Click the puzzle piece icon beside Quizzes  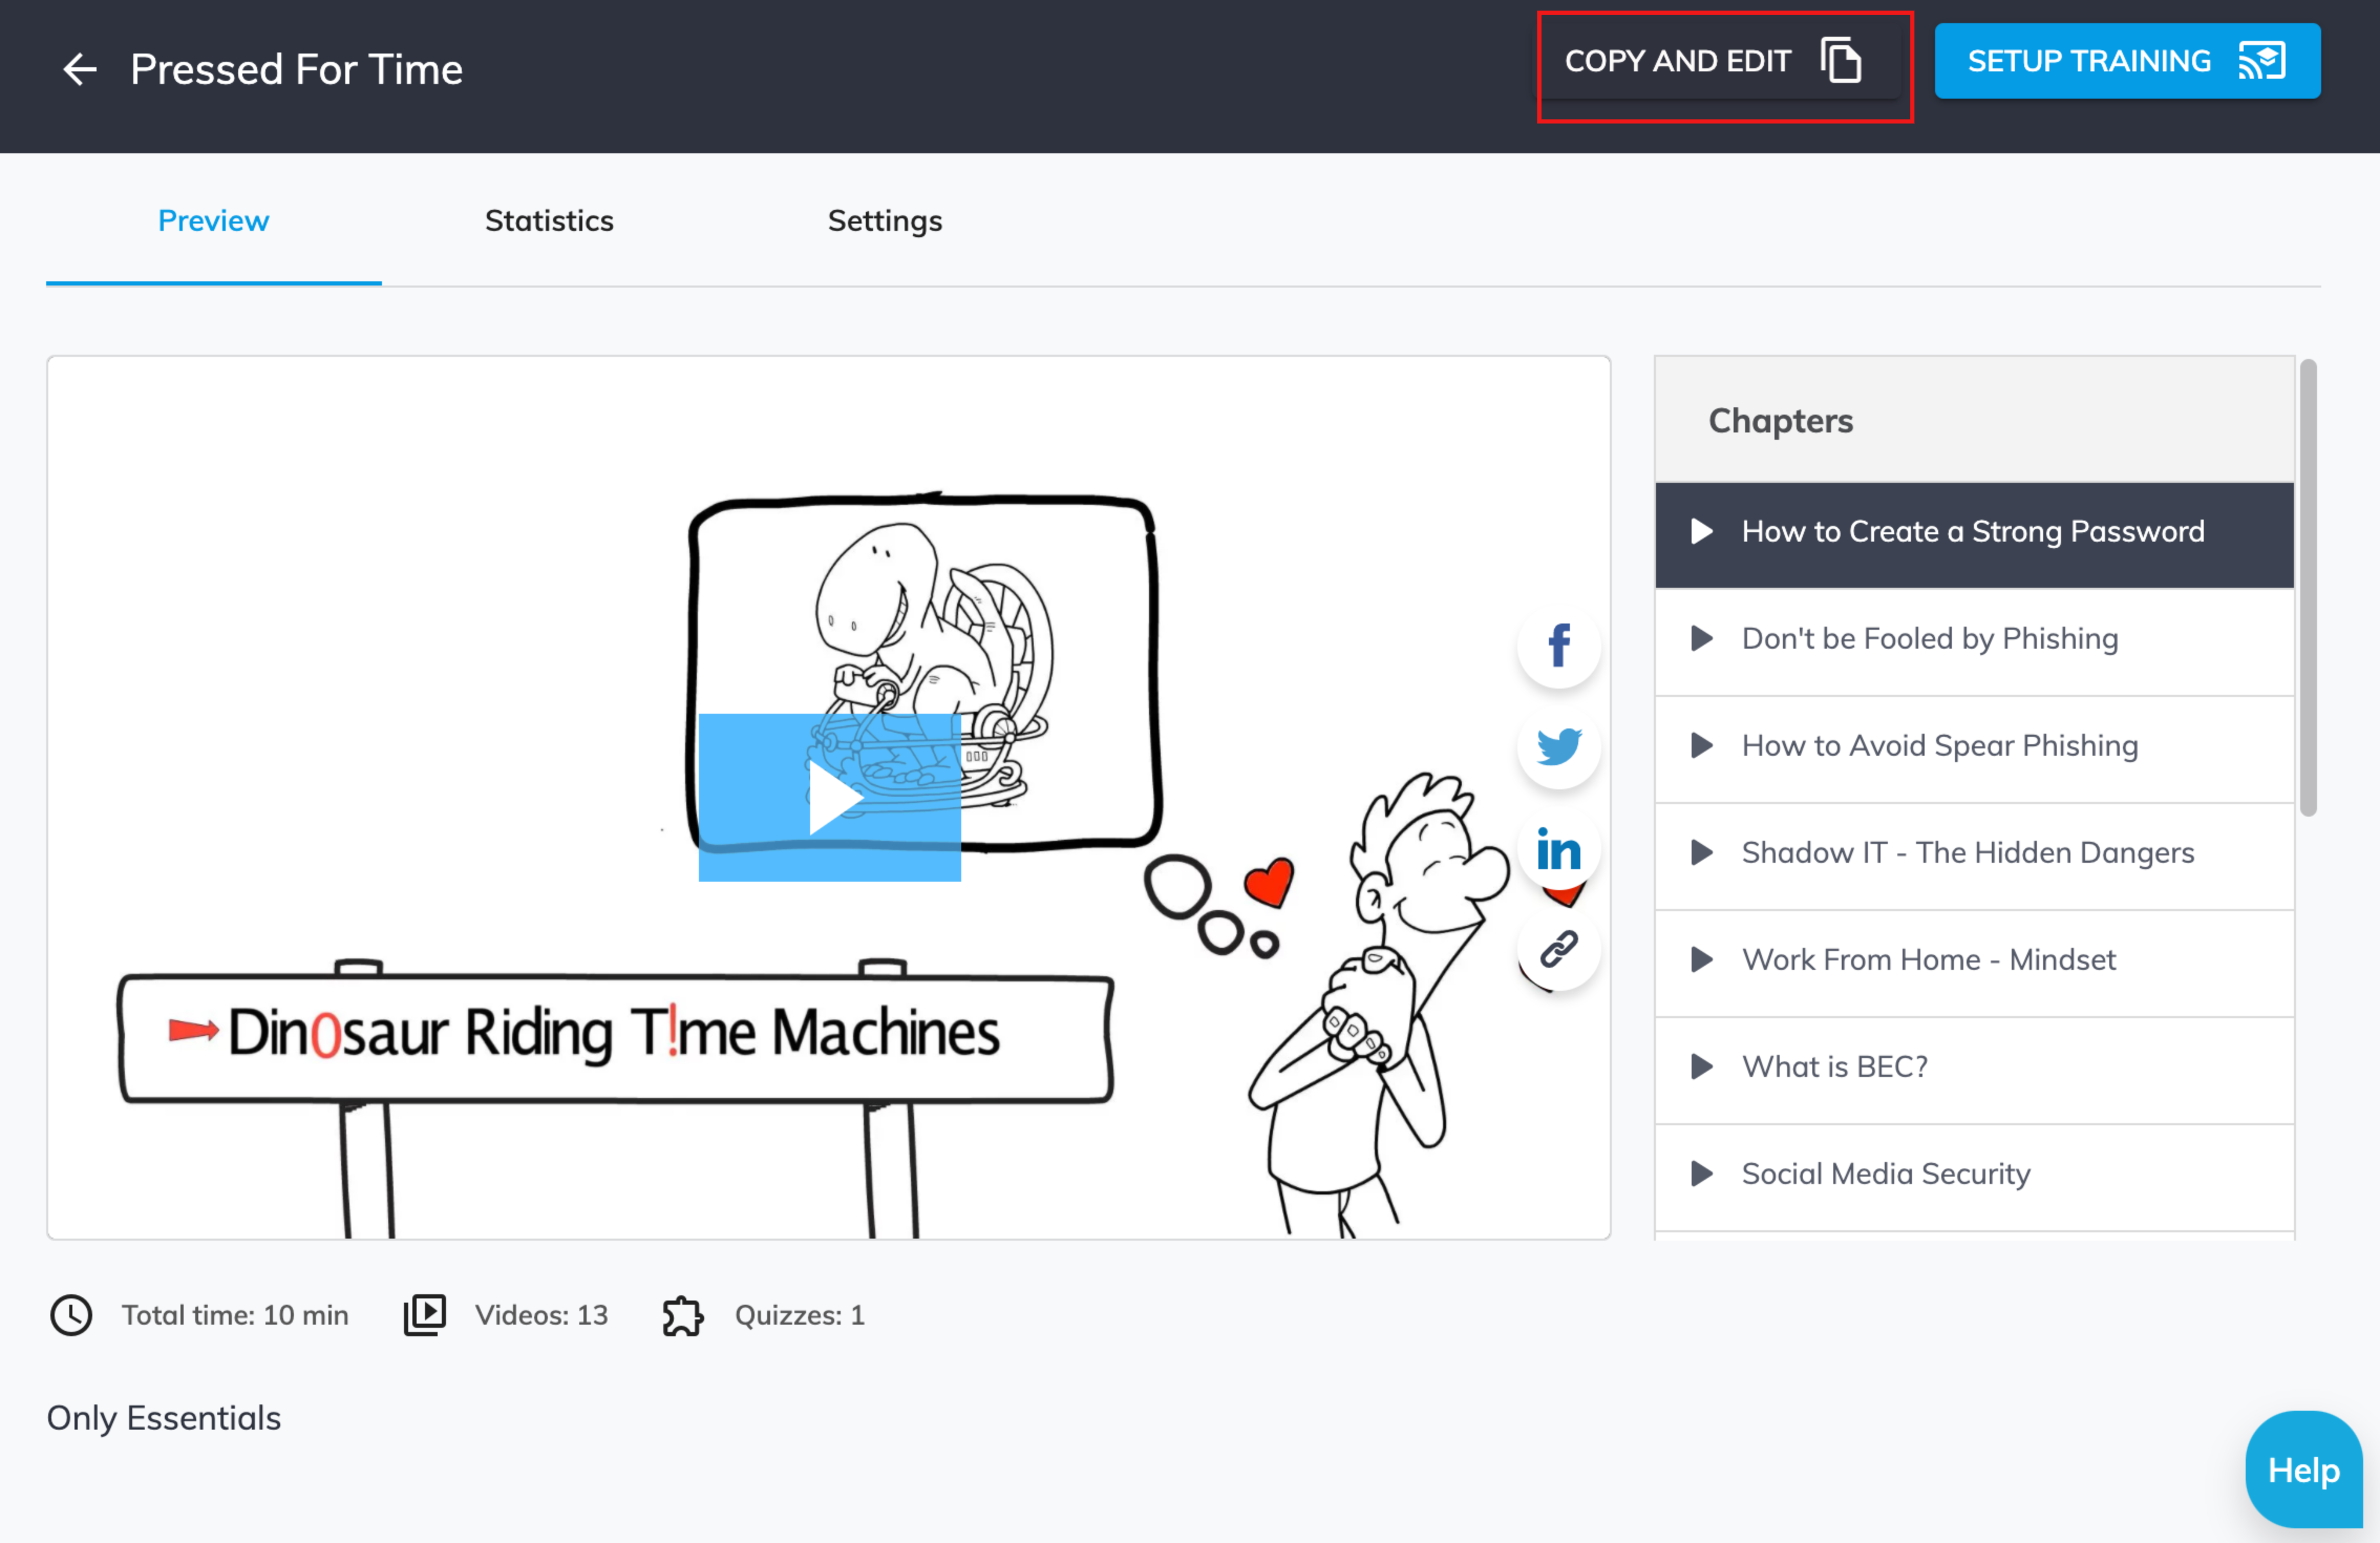[683, 1315]
